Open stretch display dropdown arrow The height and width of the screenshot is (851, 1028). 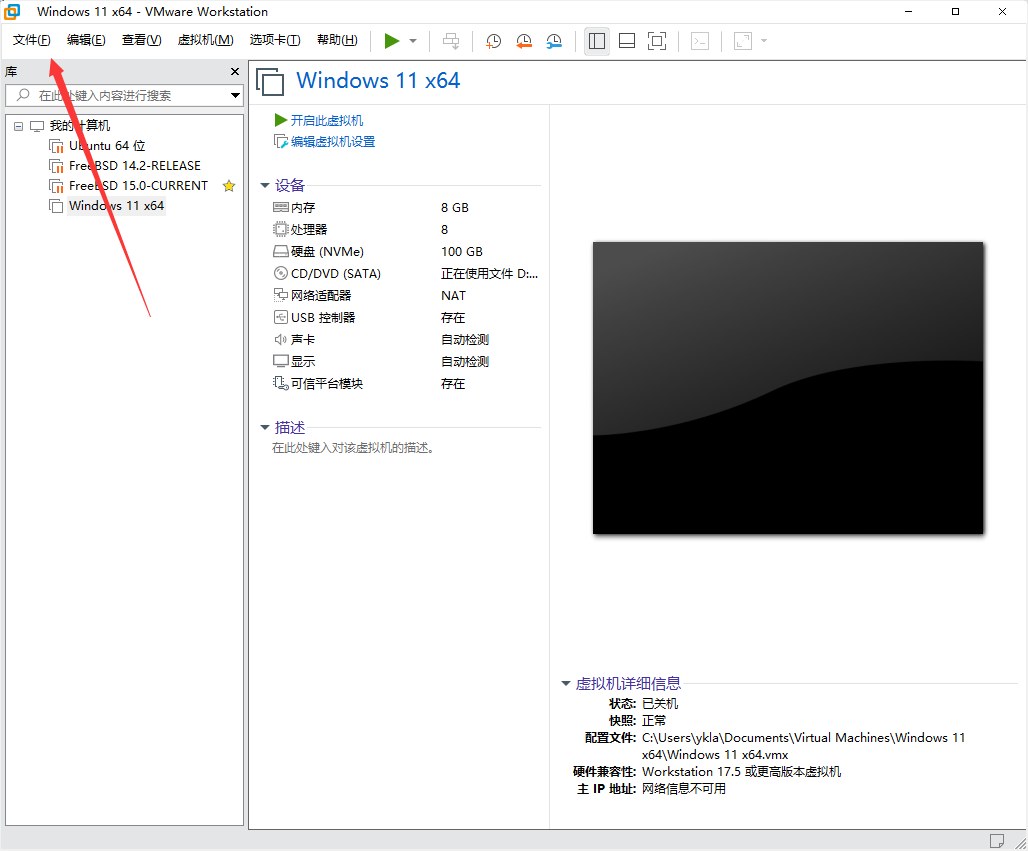(x=764, y=41)
